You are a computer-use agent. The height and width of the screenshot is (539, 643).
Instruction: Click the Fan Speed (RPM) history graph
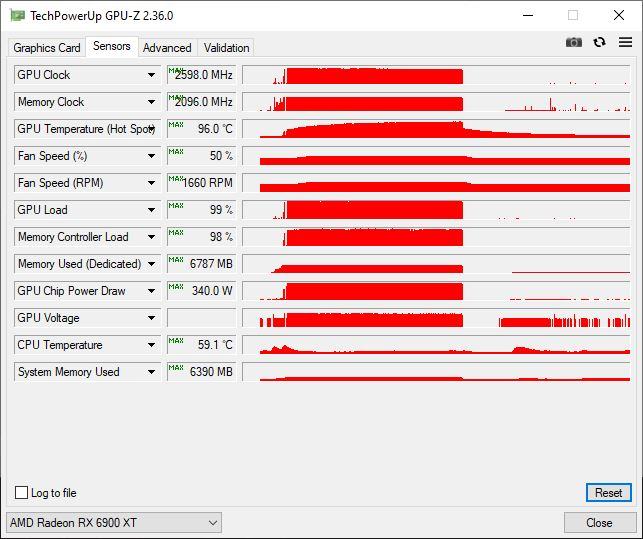pyautogui.click(x=436, y=183)
